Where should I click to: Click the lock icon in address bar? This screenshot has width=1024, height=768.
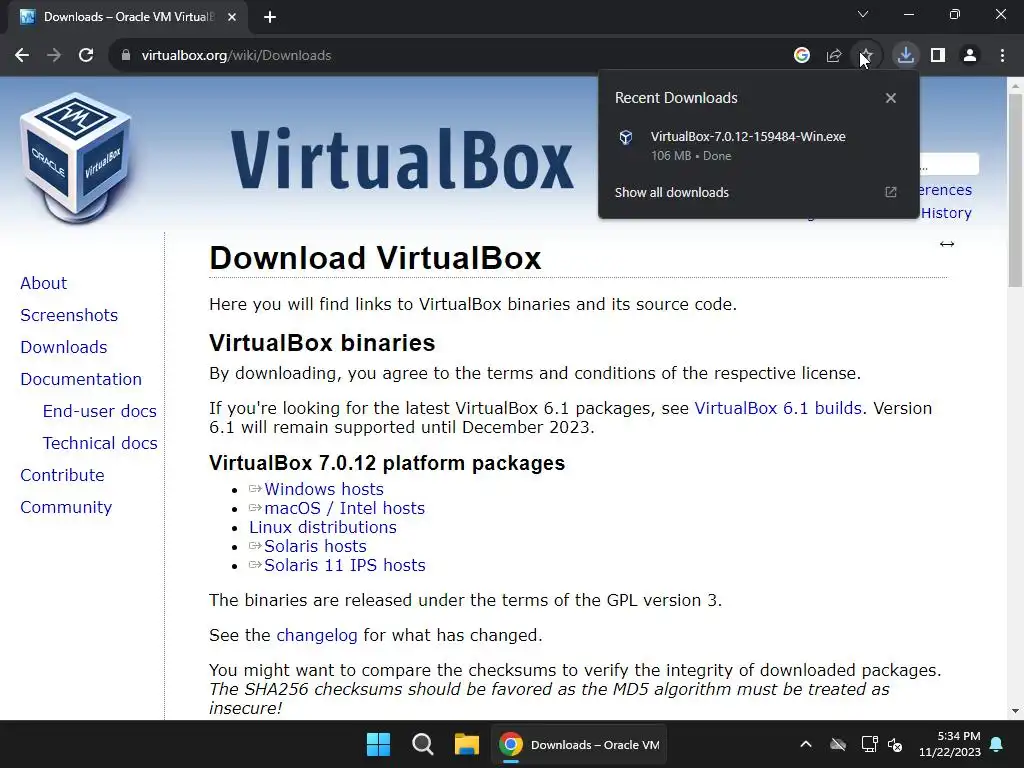click(x=126, y=56)
